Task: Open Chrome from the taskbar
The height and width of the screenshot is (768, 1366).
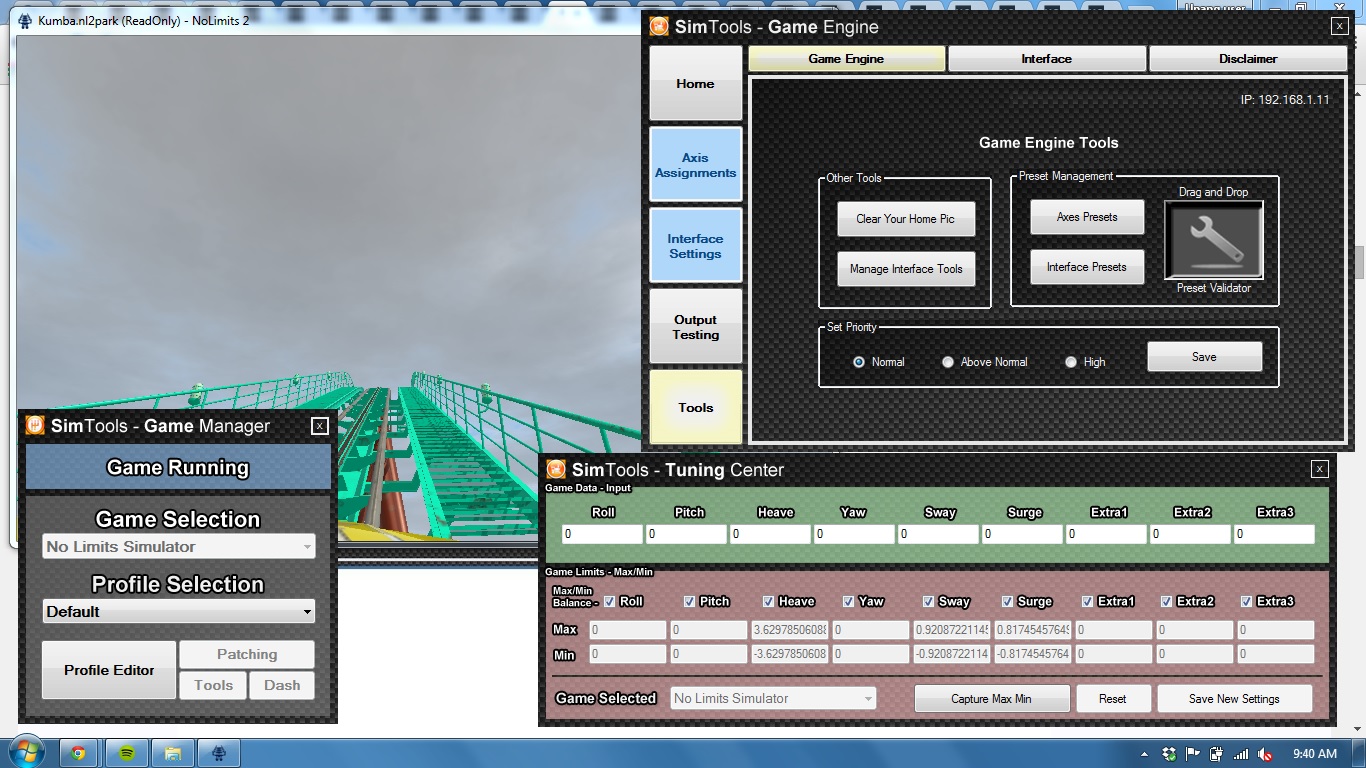Action: pos(79,753)
